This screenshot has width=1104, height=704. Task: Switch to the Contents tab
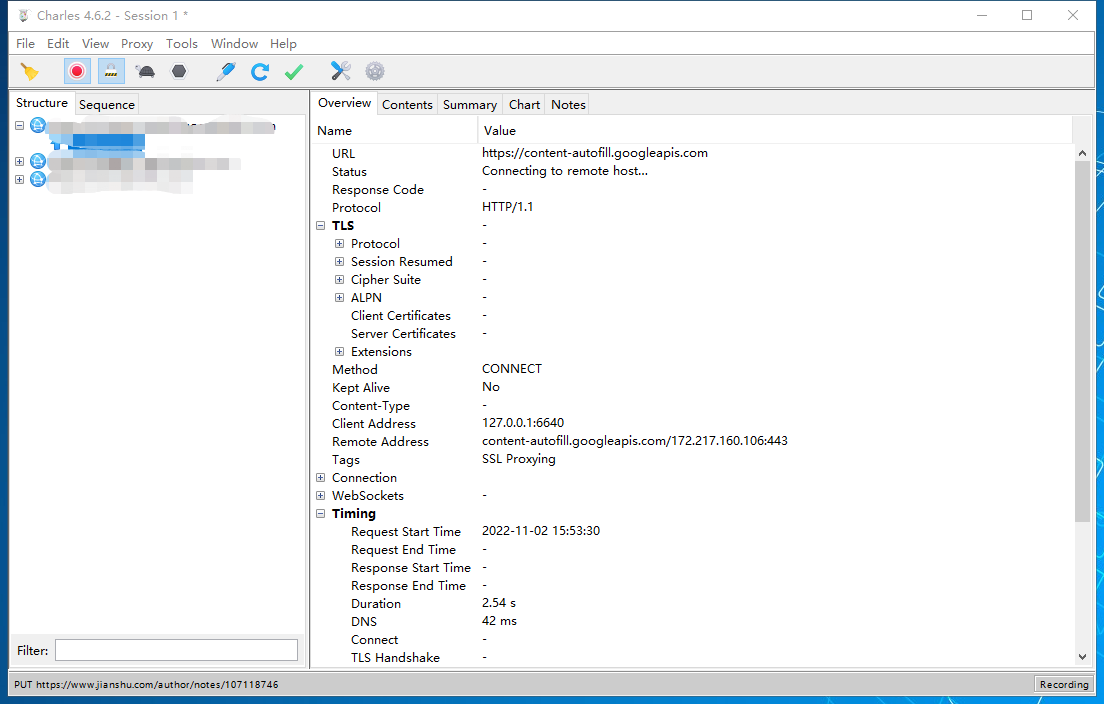(407, 104)
